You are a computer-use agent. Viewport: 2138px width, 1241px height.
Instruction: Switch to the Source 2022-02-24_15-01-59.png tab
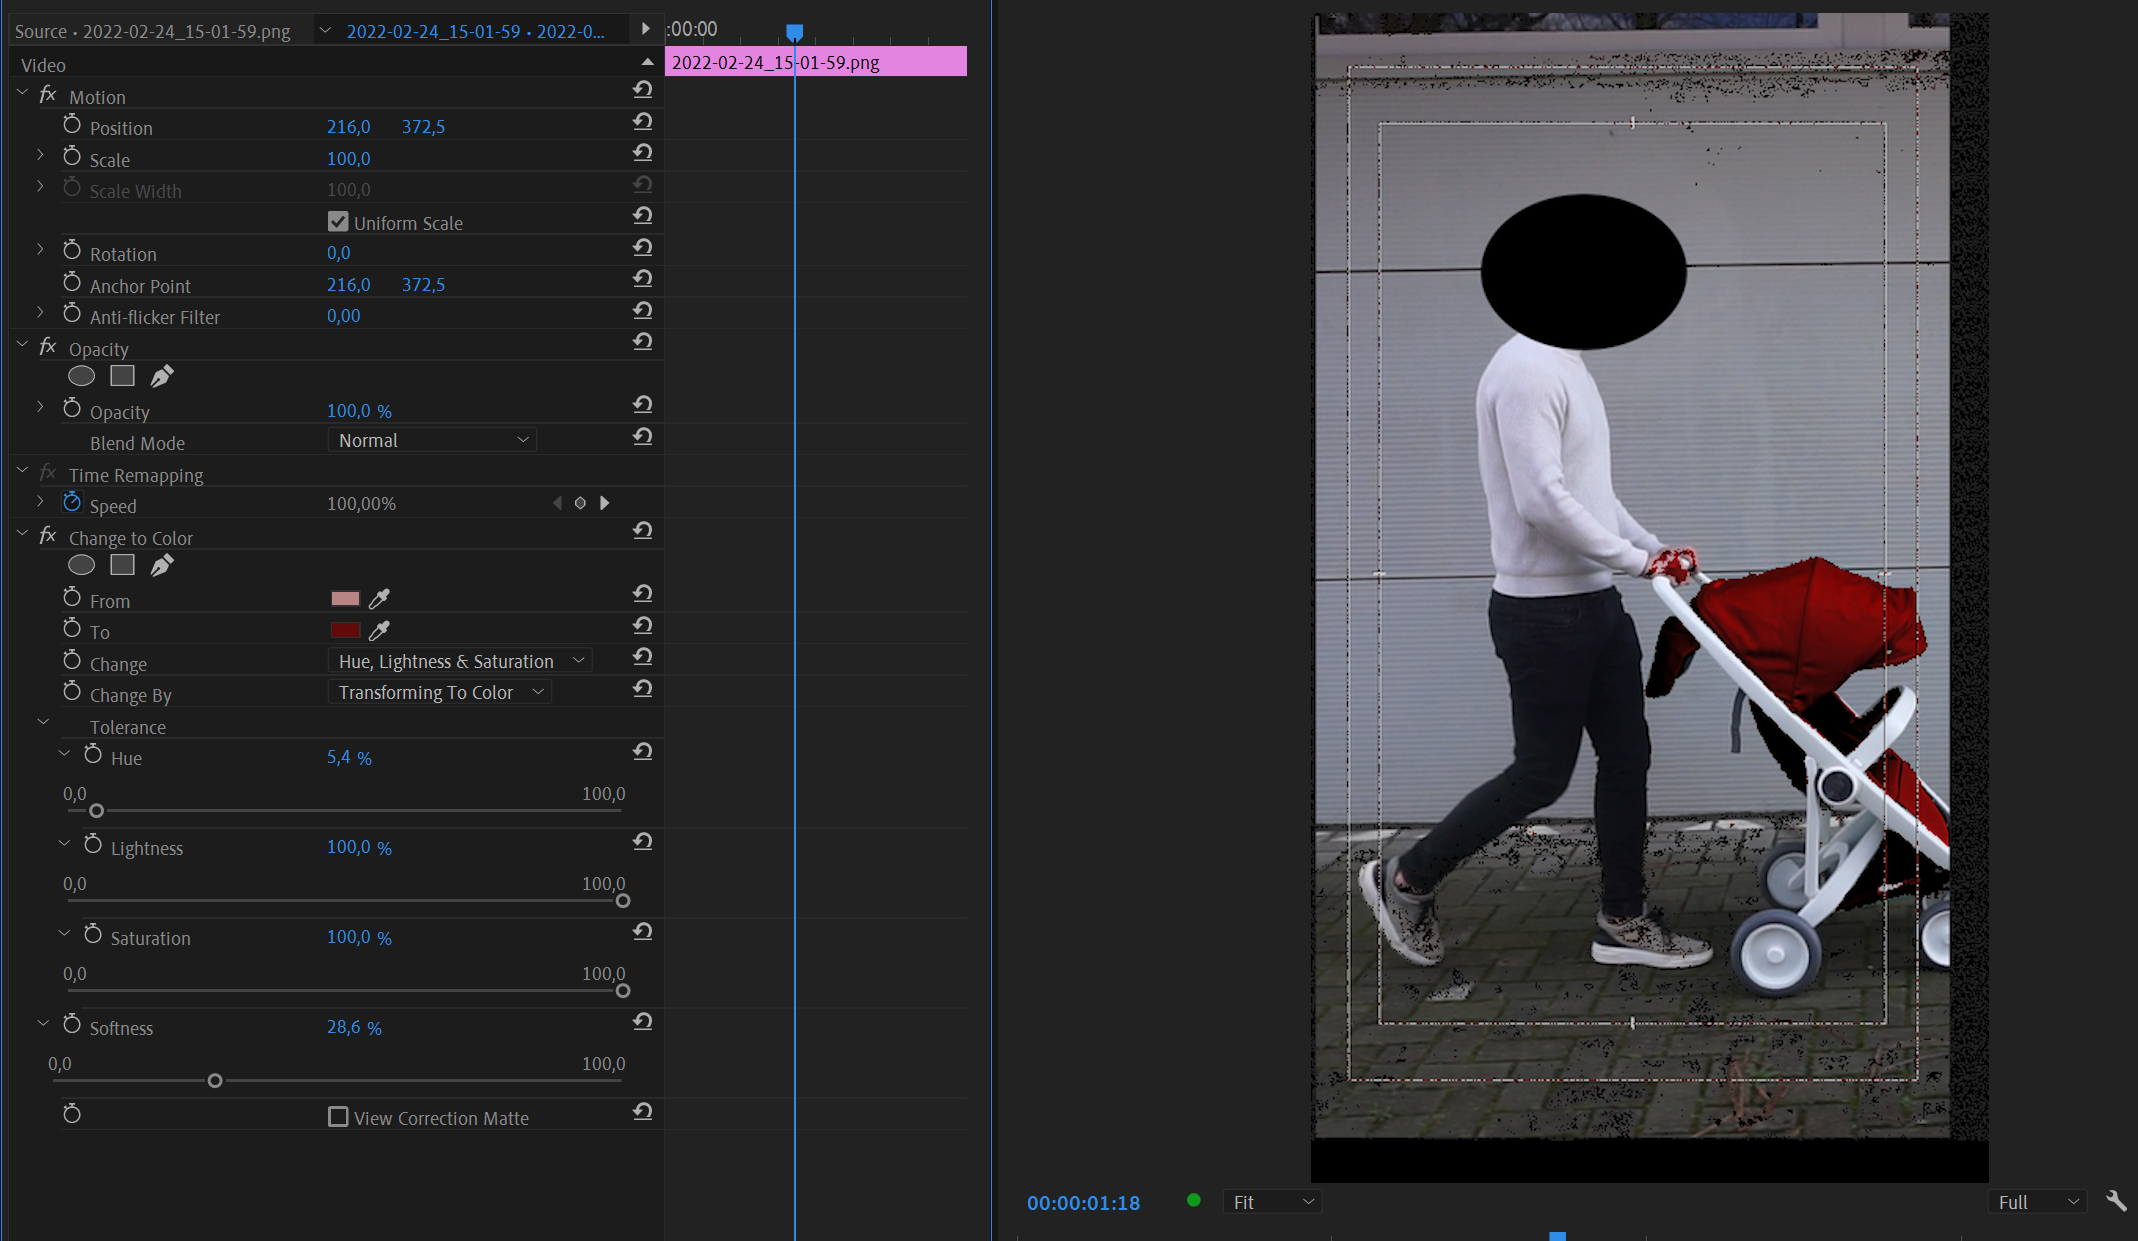click(x=152, y=31)
